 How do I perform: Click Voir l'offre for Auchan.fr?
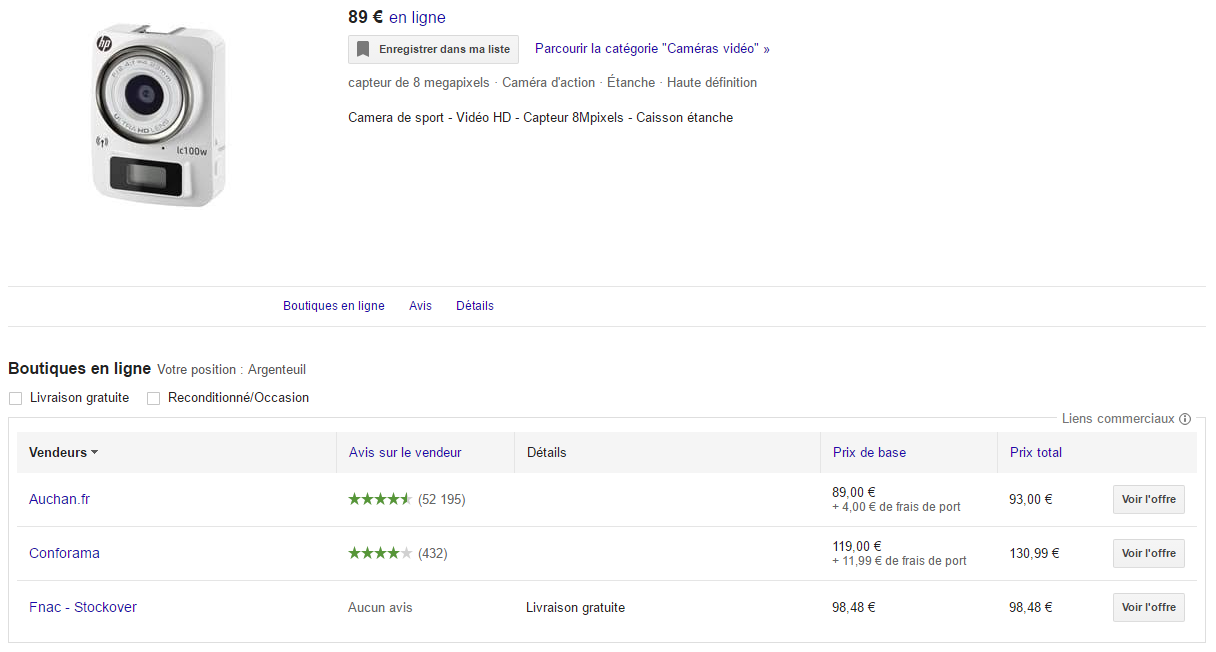[1149, 499]
